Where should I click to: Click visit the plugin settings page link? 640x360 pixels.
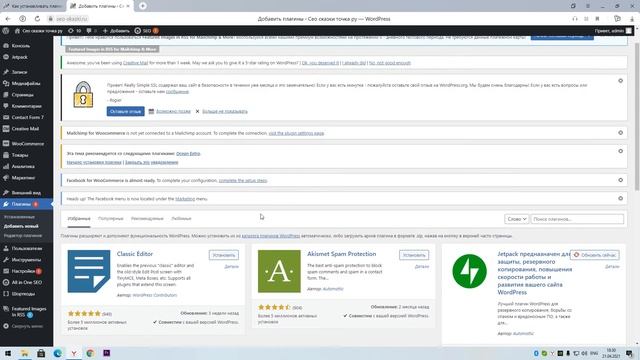296,133
